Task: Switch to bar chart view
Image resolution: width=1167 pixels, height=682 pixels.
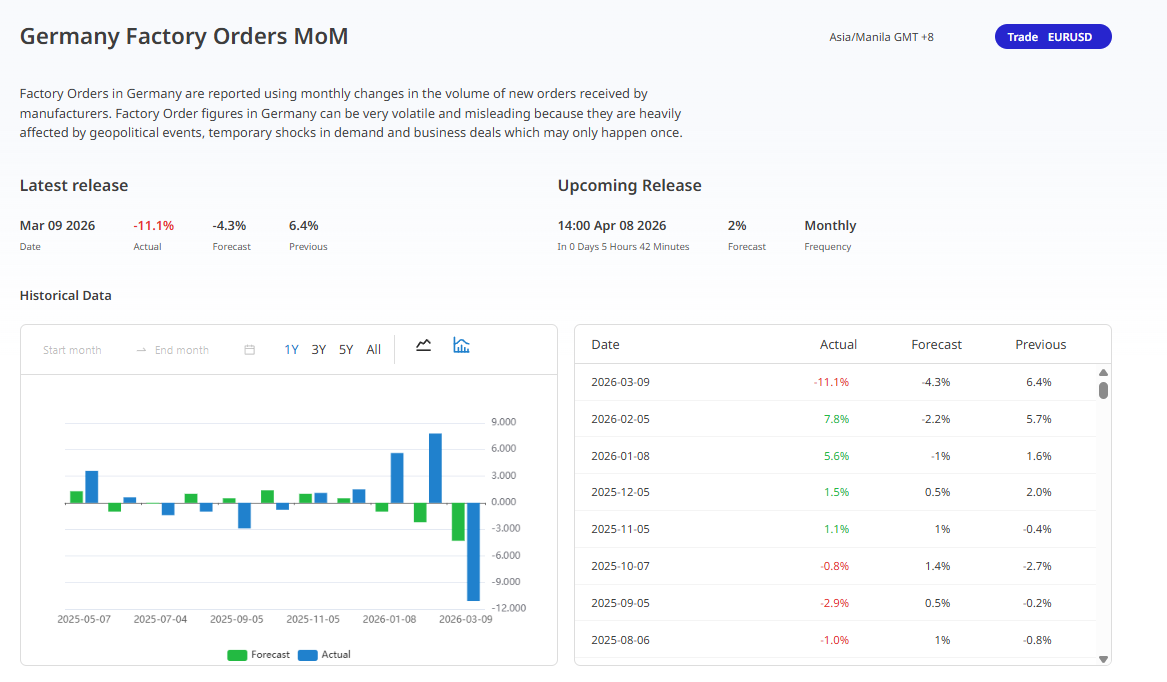Action: point(461,346)
